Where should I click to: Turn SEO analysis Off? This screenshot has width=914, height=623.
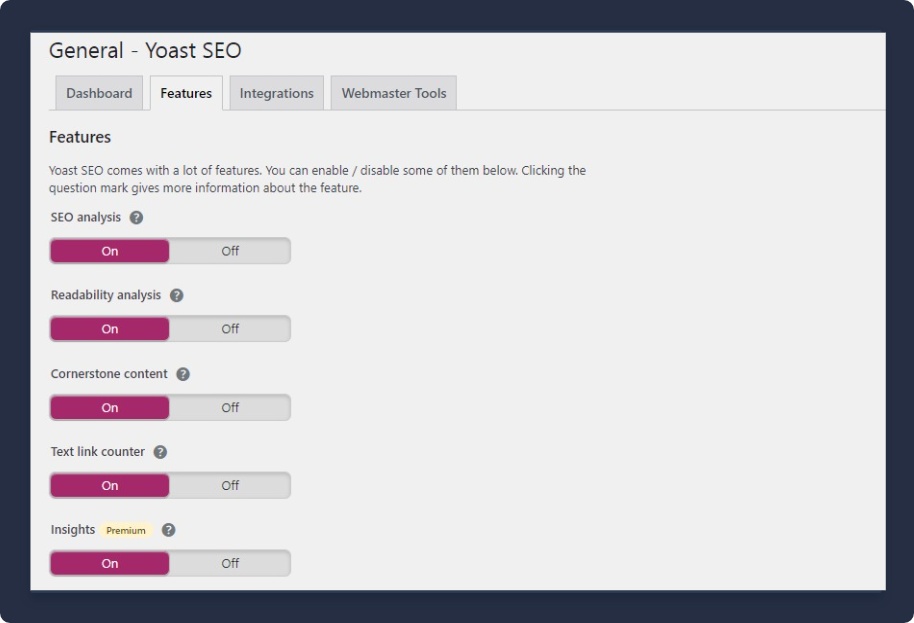point(230,251)
